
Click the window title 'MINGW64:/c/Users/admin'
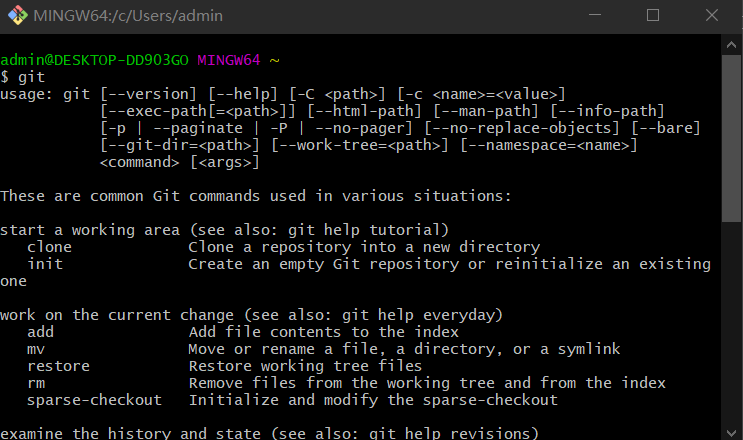128,16
